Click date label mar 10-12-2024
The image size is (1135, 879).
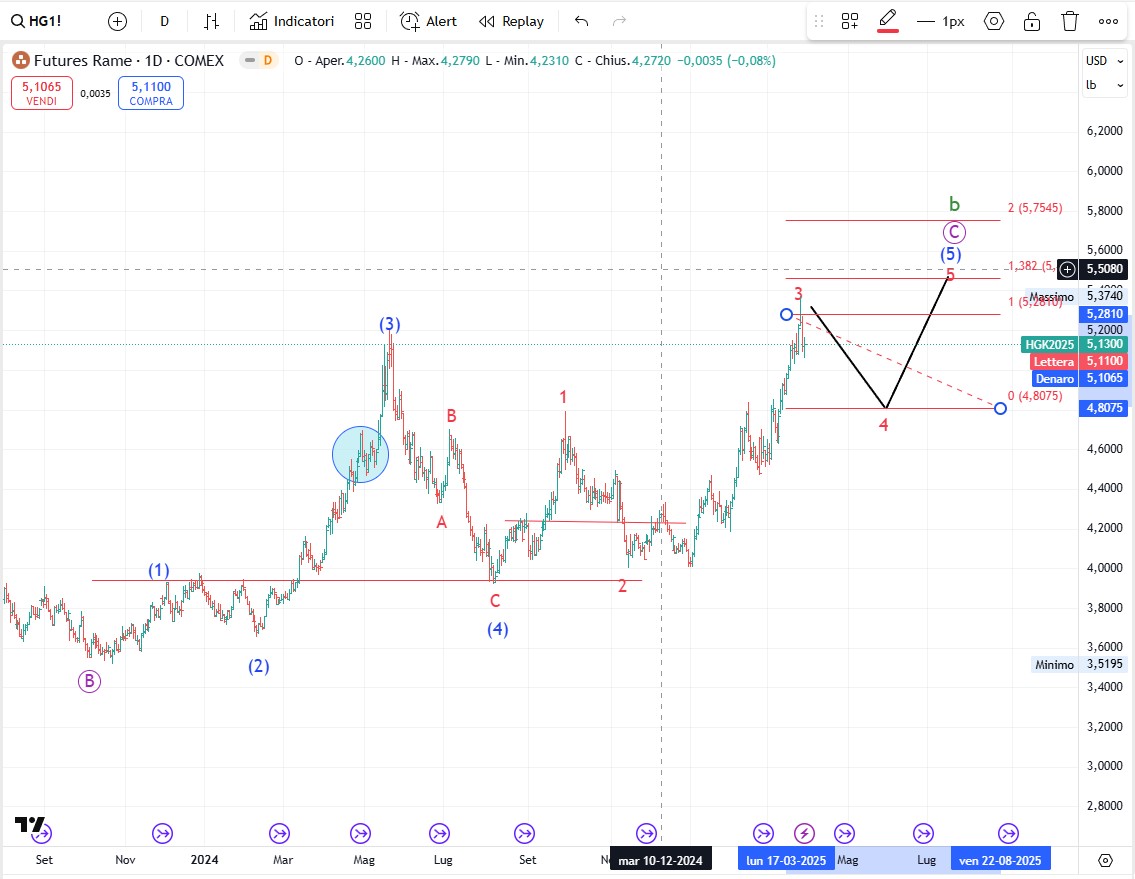(x=660, y=860)
